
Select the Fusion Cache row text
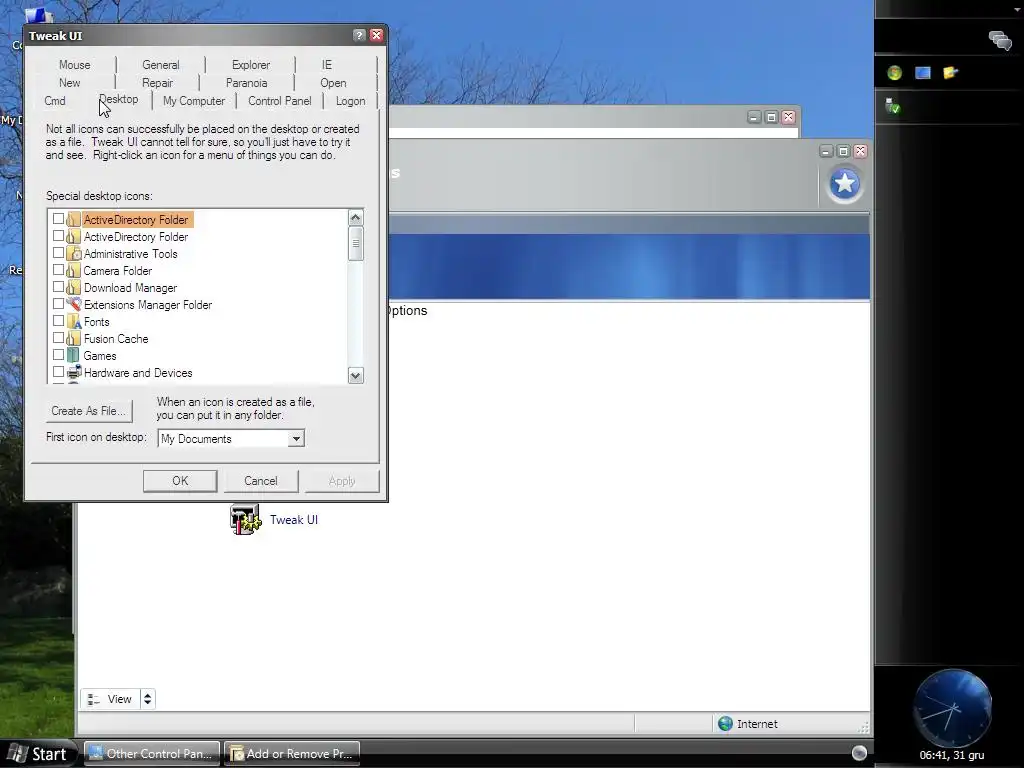coord(116,339)
